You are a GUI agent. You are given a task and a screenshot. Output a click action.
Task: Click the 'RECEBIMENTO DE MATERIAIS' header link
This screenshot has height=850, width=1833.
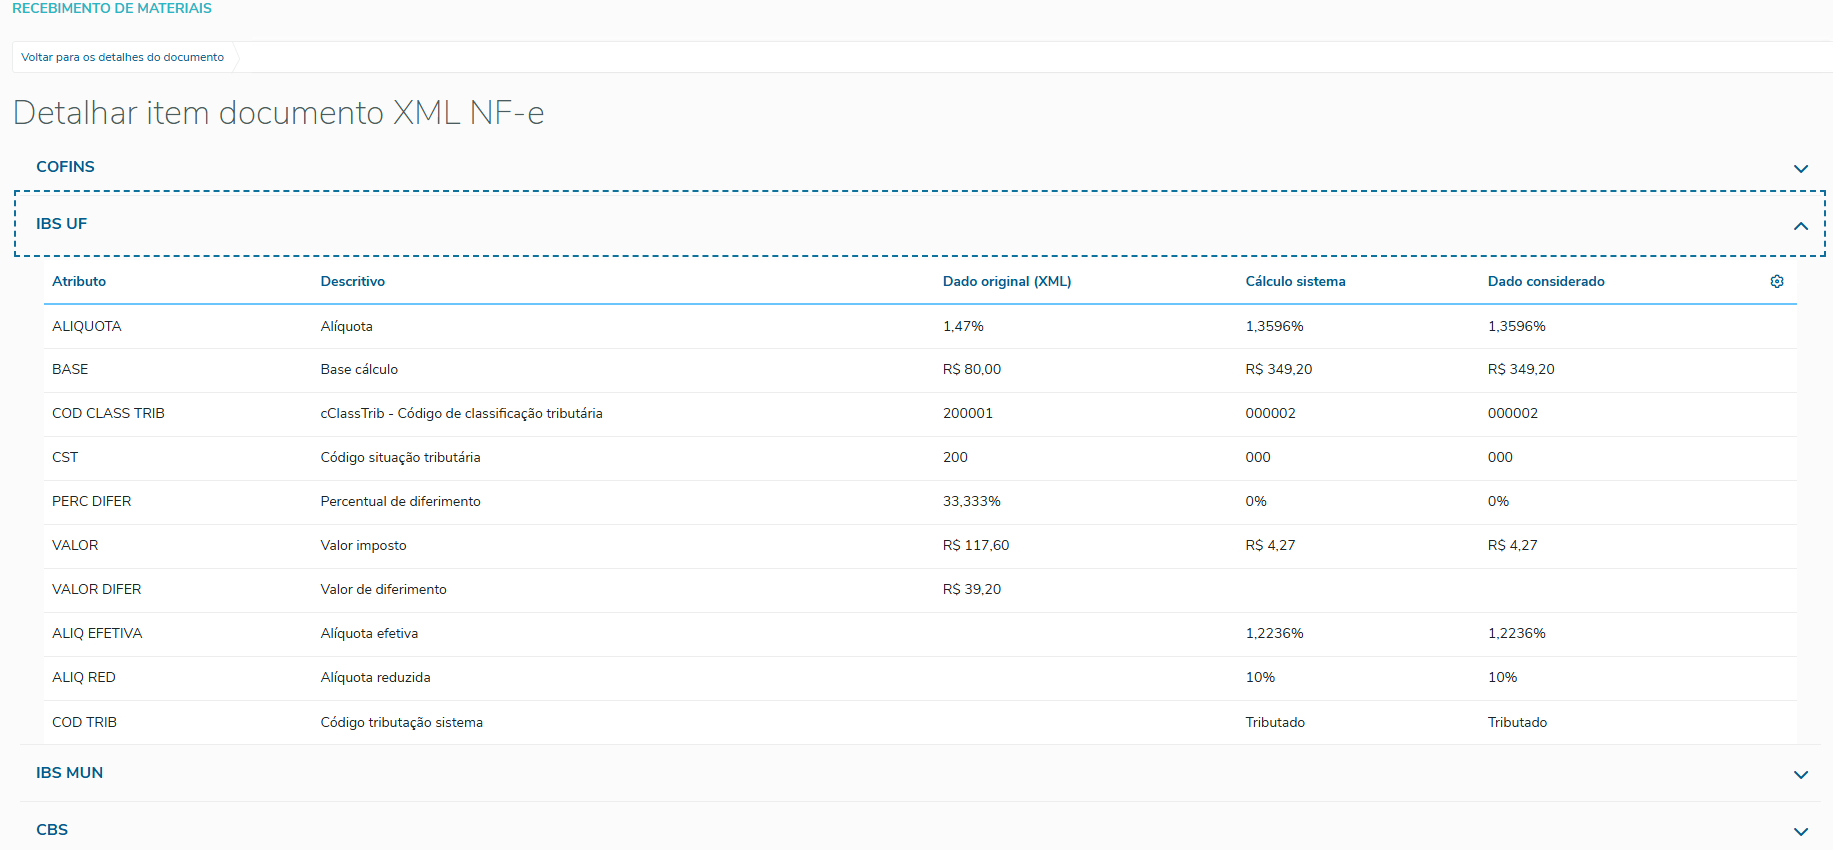pyautogui.click(x=112, y=9)
